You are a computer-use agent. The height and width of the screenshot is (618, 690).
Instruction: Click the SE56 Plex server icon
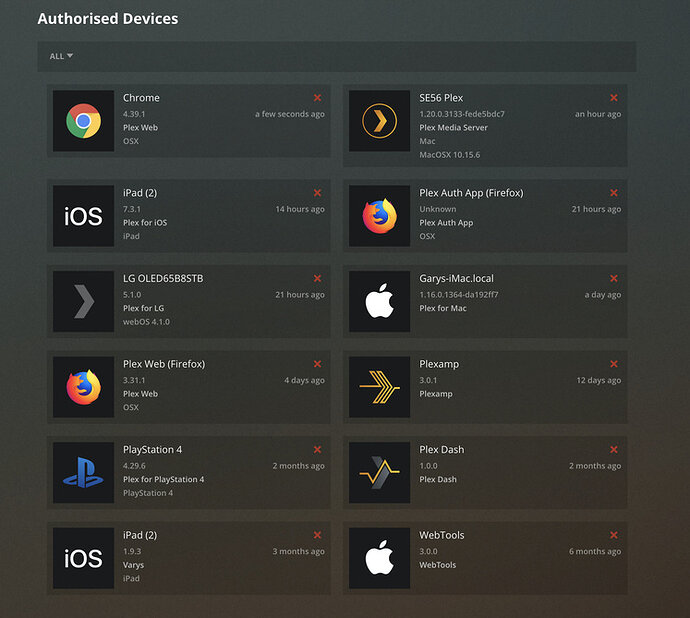(x=379, y=121)
